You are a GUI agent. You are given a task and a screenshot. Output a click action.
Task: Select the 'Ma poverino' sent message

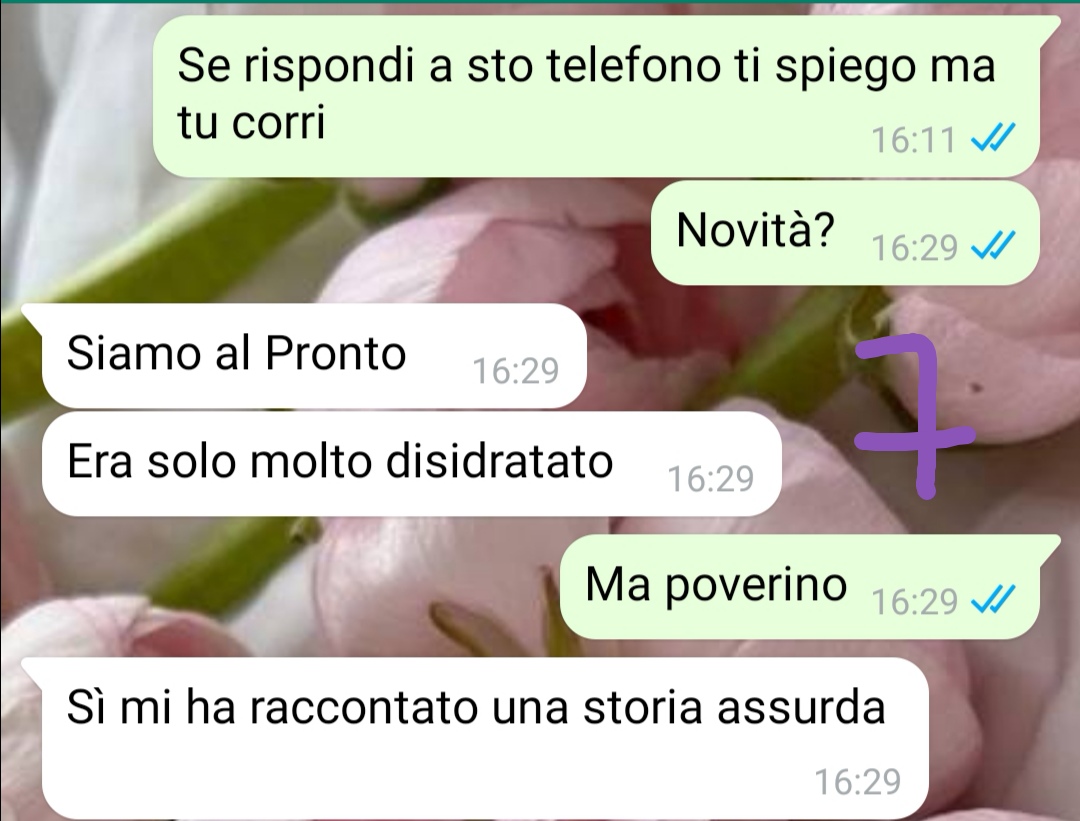(x=809, y=587)
